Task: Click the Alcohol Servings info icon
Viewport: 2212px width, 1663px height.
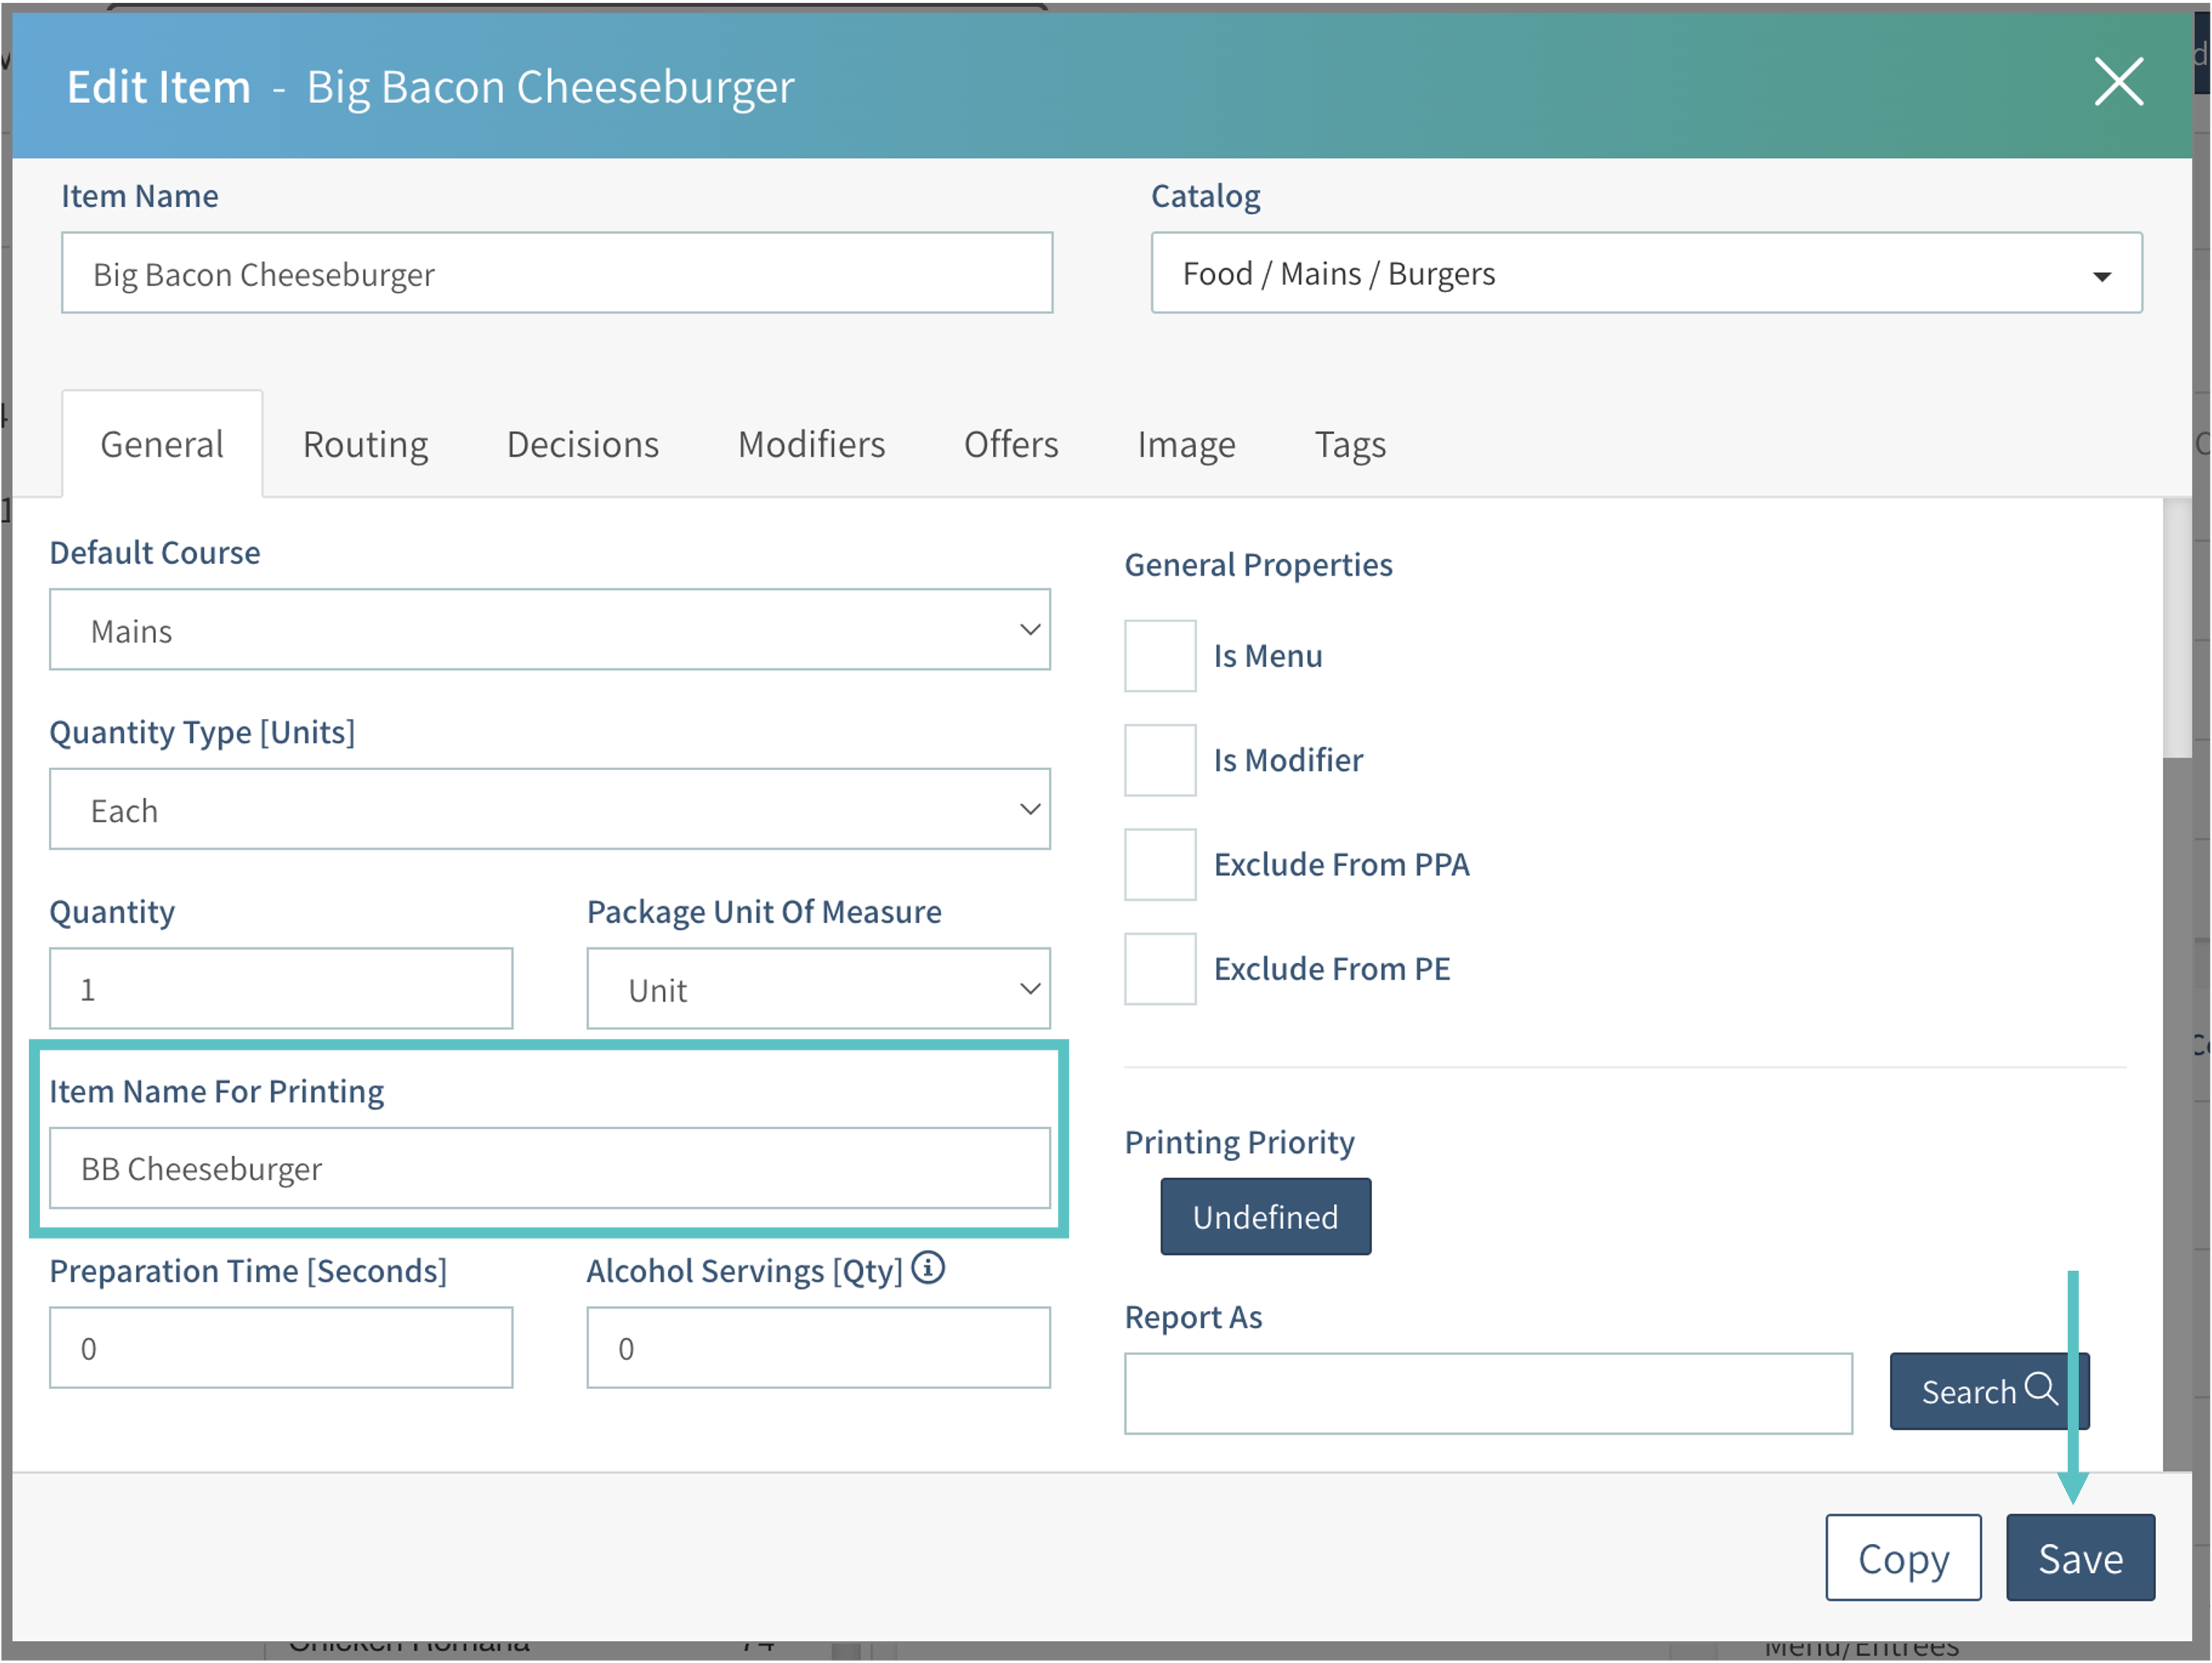Action: pos(928,1268)
